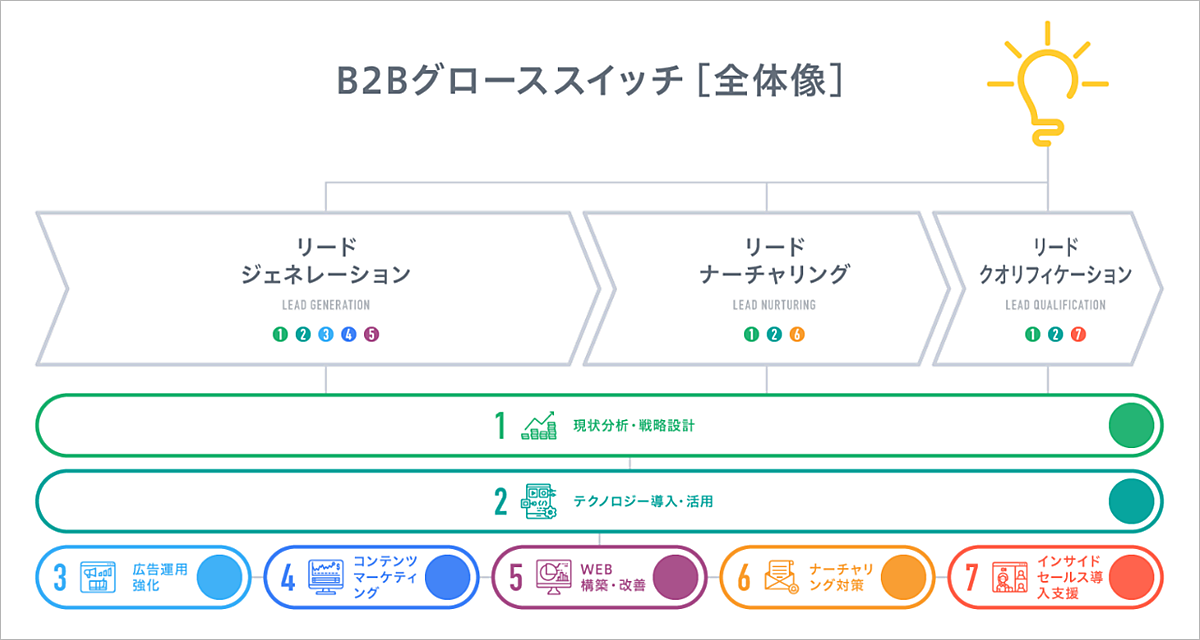Click the envelope icon in box 6
This screenshot has width=1200, height=640.
(781, 578)
